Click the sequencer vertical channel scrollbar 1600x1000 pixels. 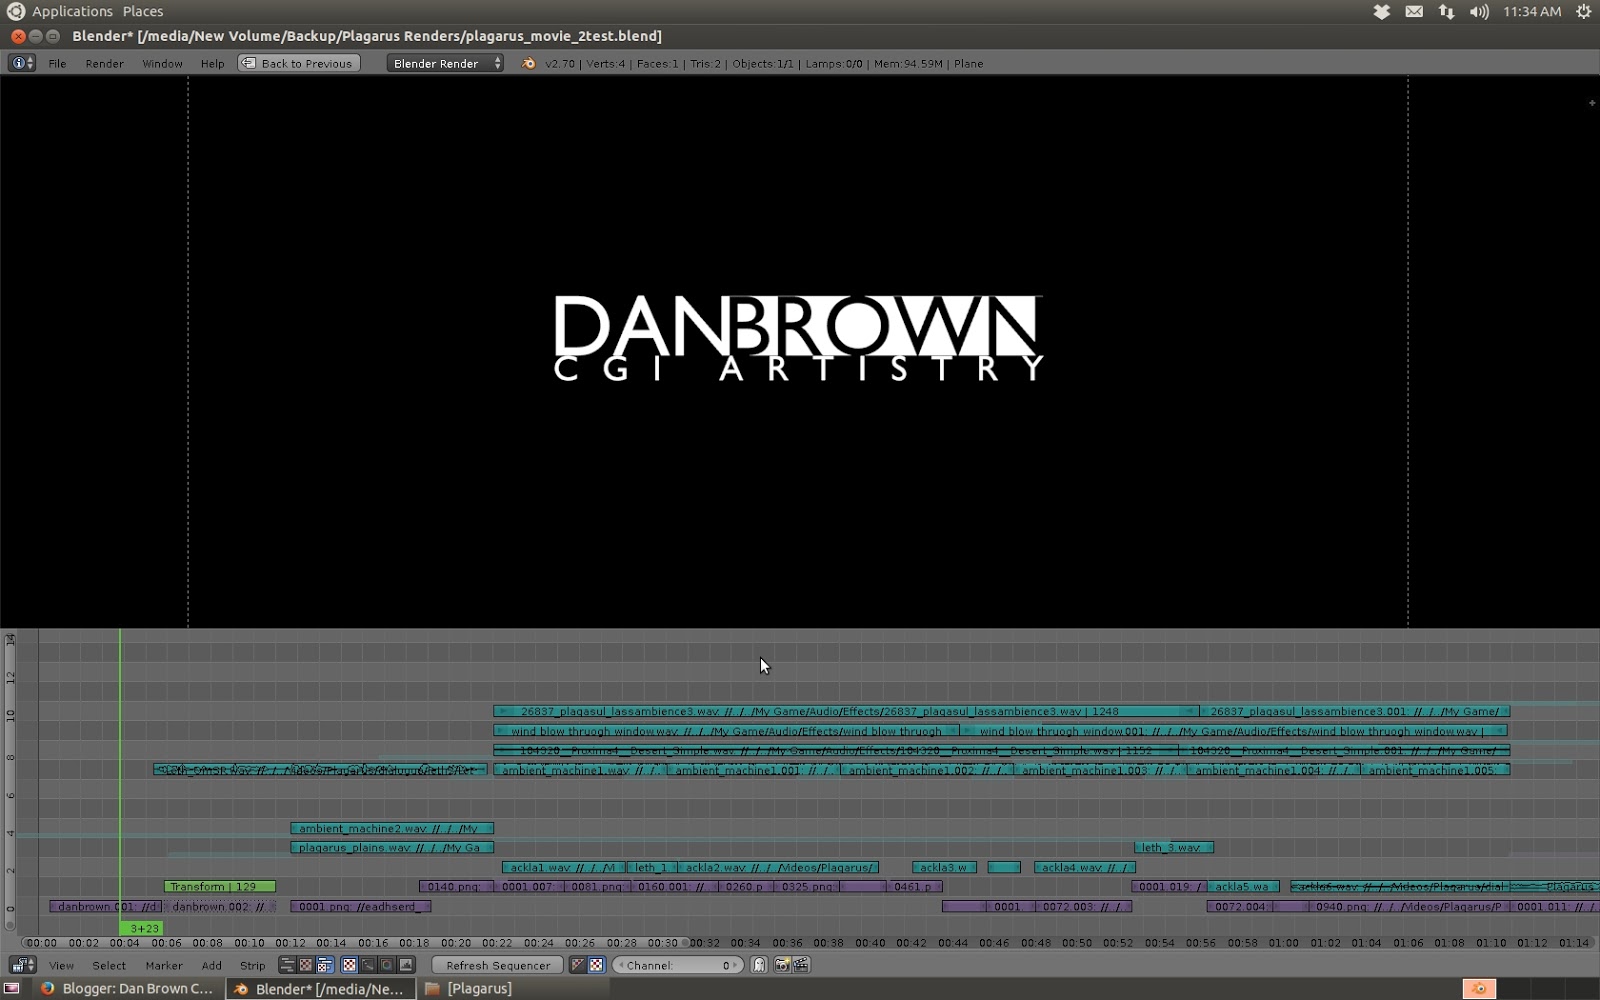pos(10,780)
